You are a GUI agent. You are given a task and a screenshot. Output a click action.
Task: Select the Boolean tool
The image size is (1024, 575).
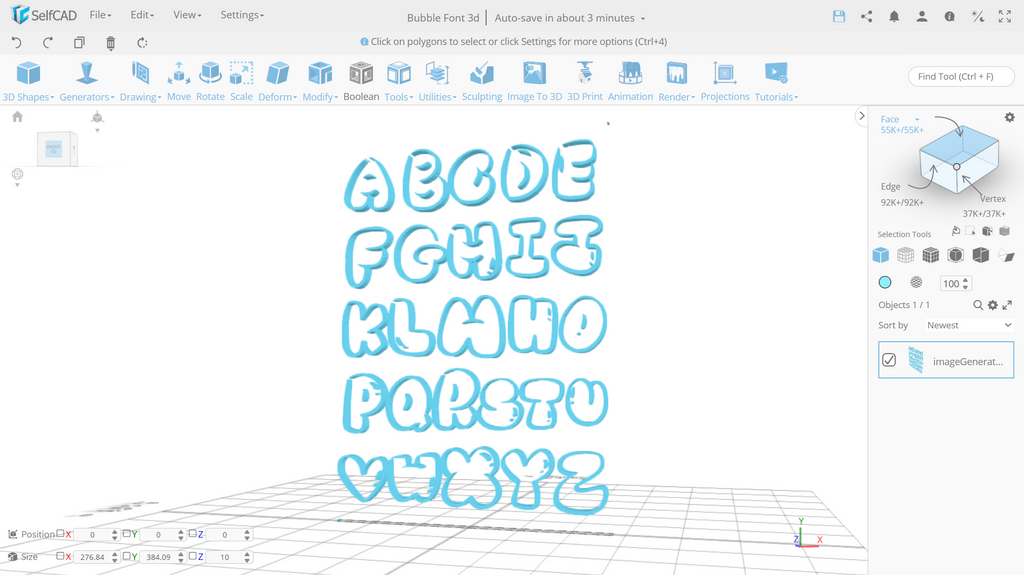[361, 81]
